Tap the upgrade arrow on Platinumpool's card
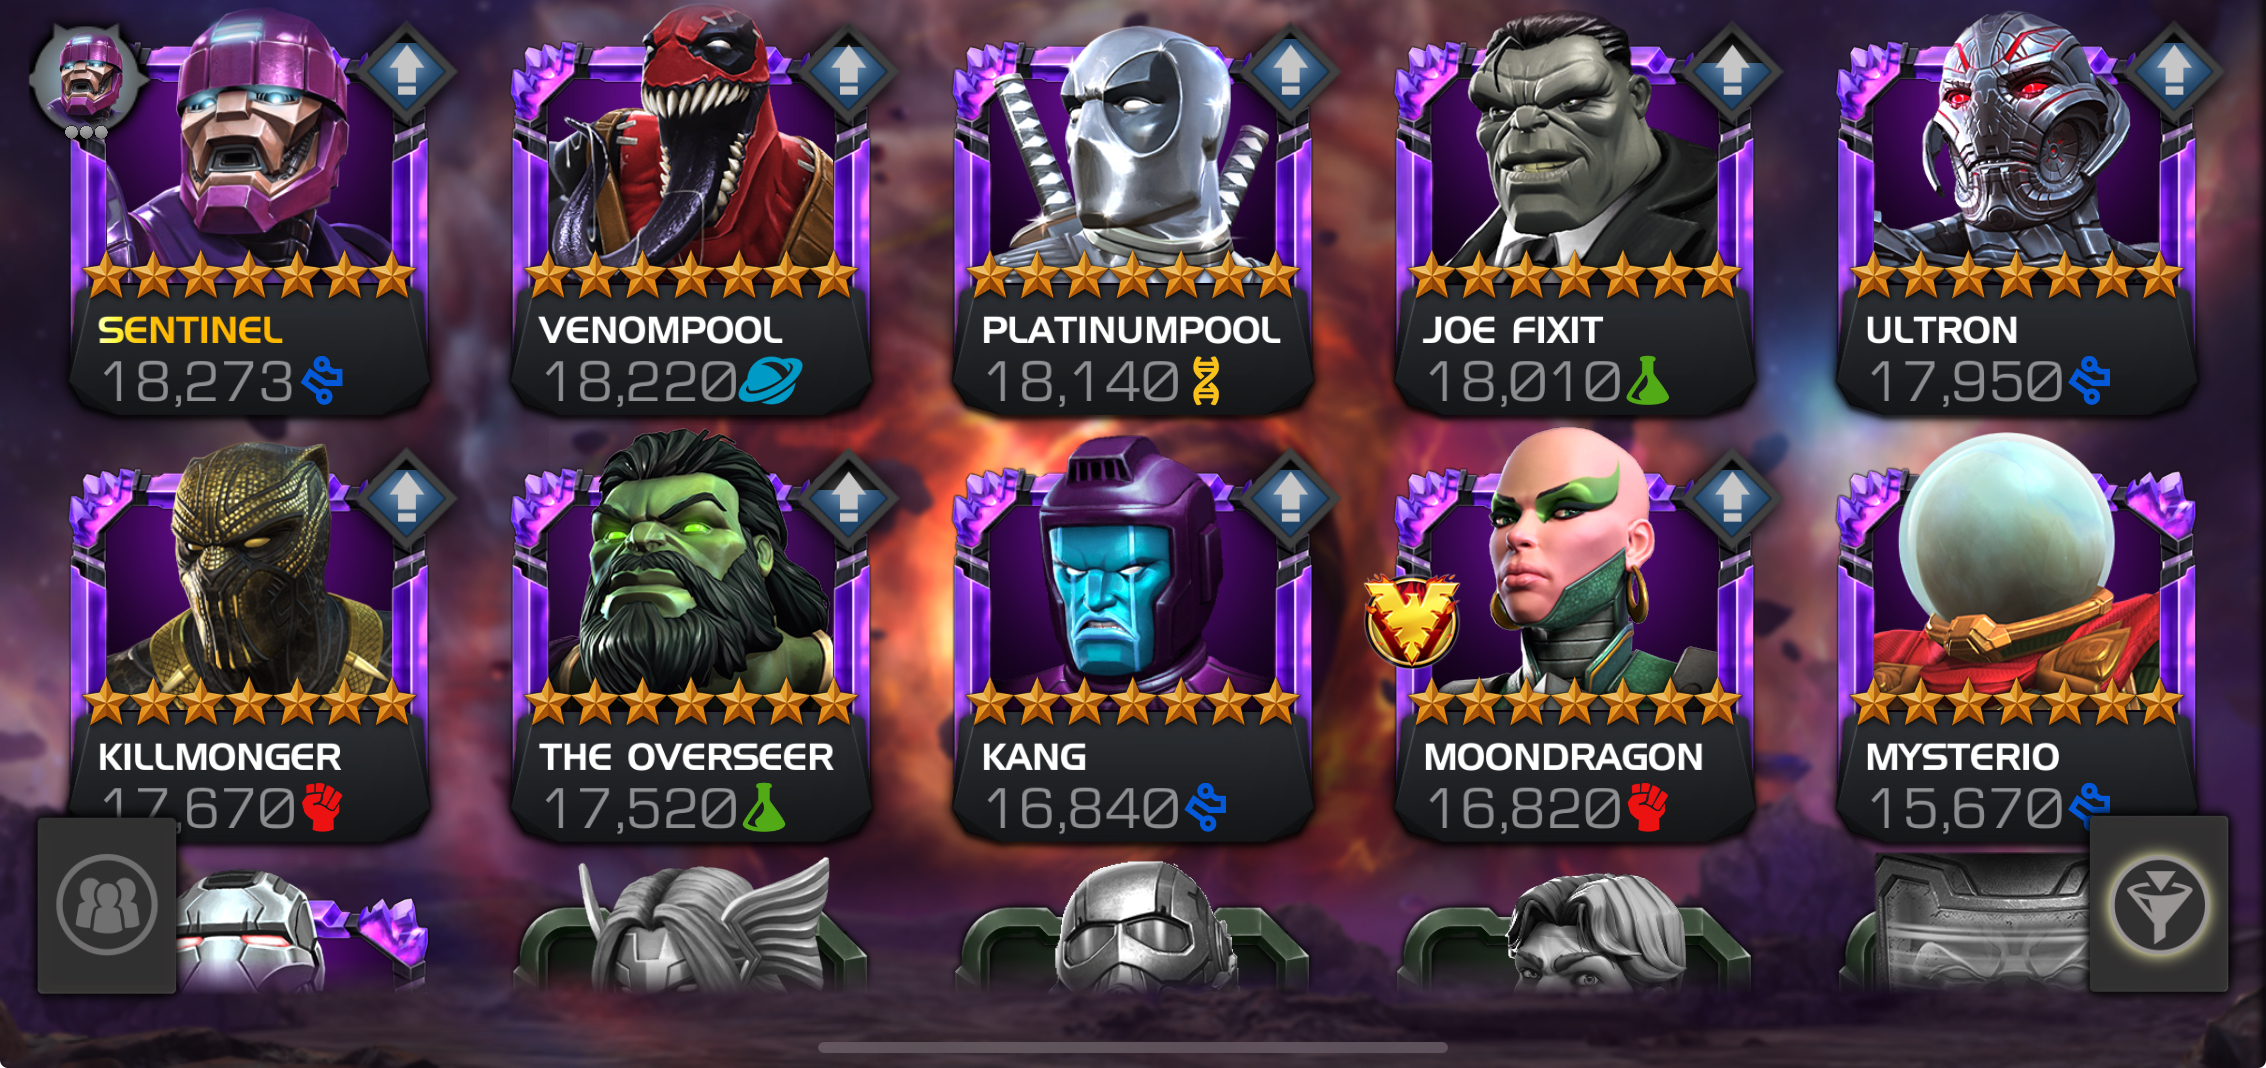This screenshot has width=2266, height=1068. click(1290, 72)
